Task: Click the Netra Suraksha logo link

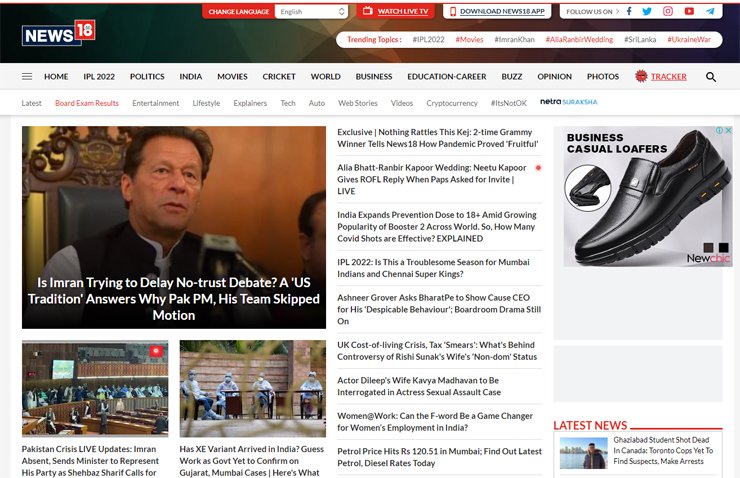Action: [569, 101]
